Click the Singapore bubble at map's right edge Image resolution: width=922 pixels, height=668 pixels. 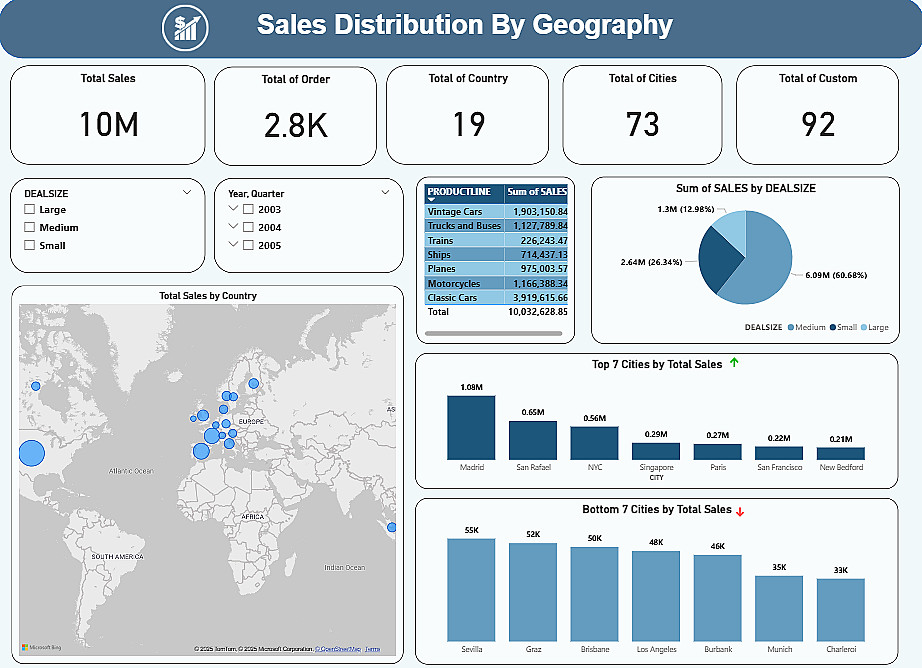pyautogui.click(x=392, y=527)
